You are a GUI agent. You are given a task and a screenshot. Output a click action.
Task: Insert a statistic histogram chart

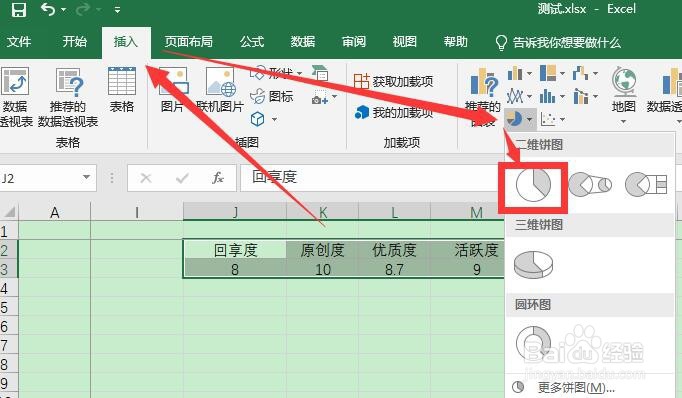(x=548, y=96)
